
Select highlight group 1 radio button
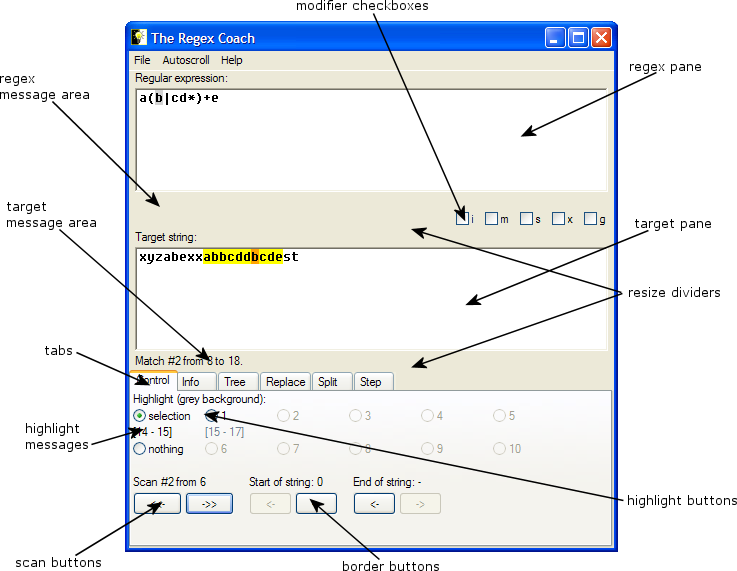point(212,415)
